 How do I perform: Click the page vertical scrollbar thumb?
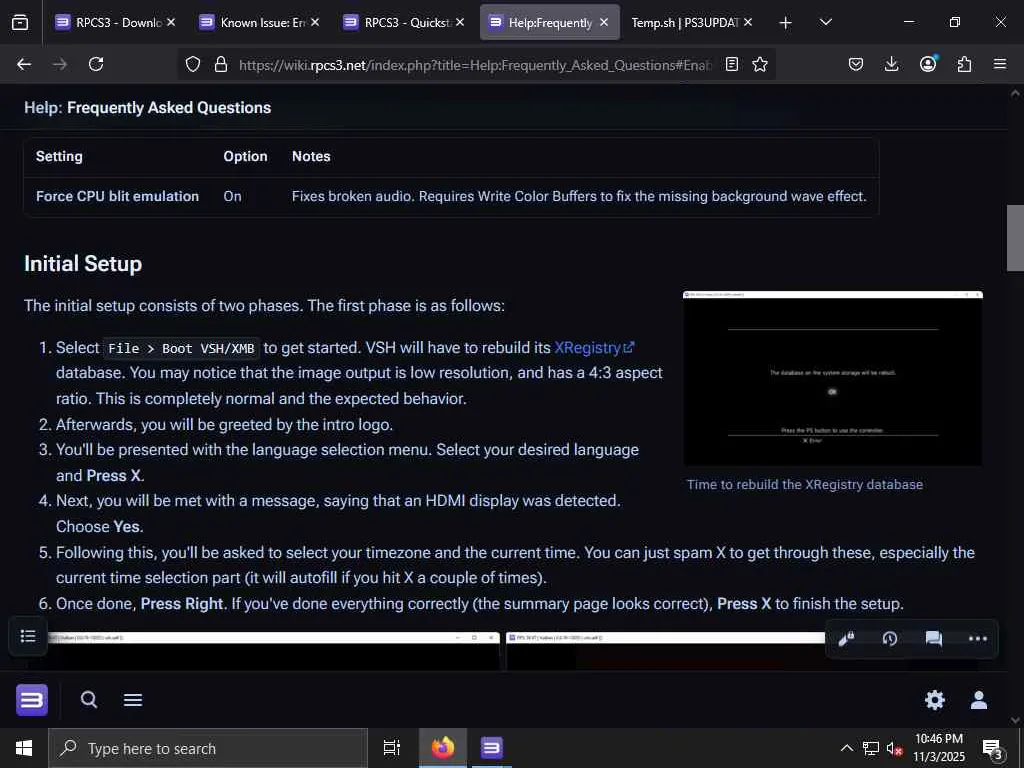tap(1015, 238)
